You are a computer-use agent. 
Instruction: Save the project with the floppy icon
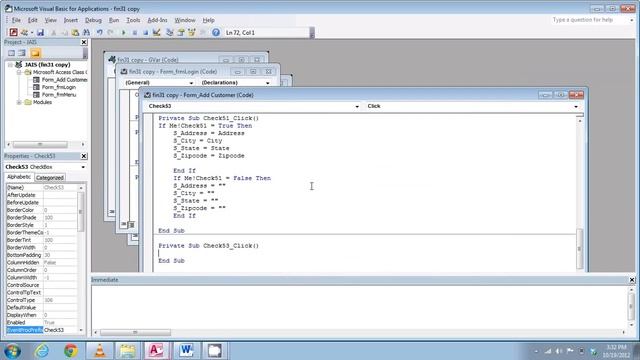(x=40, y=32)
